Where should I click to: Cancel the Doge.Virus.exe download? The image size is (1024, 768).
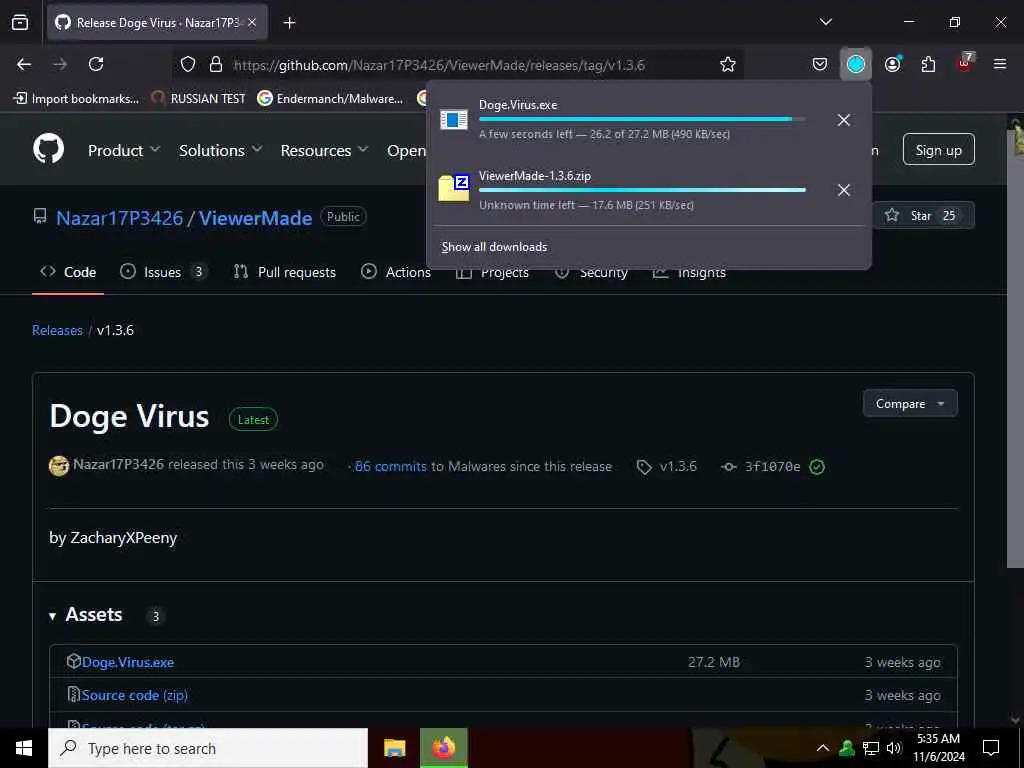pos(844,120)
